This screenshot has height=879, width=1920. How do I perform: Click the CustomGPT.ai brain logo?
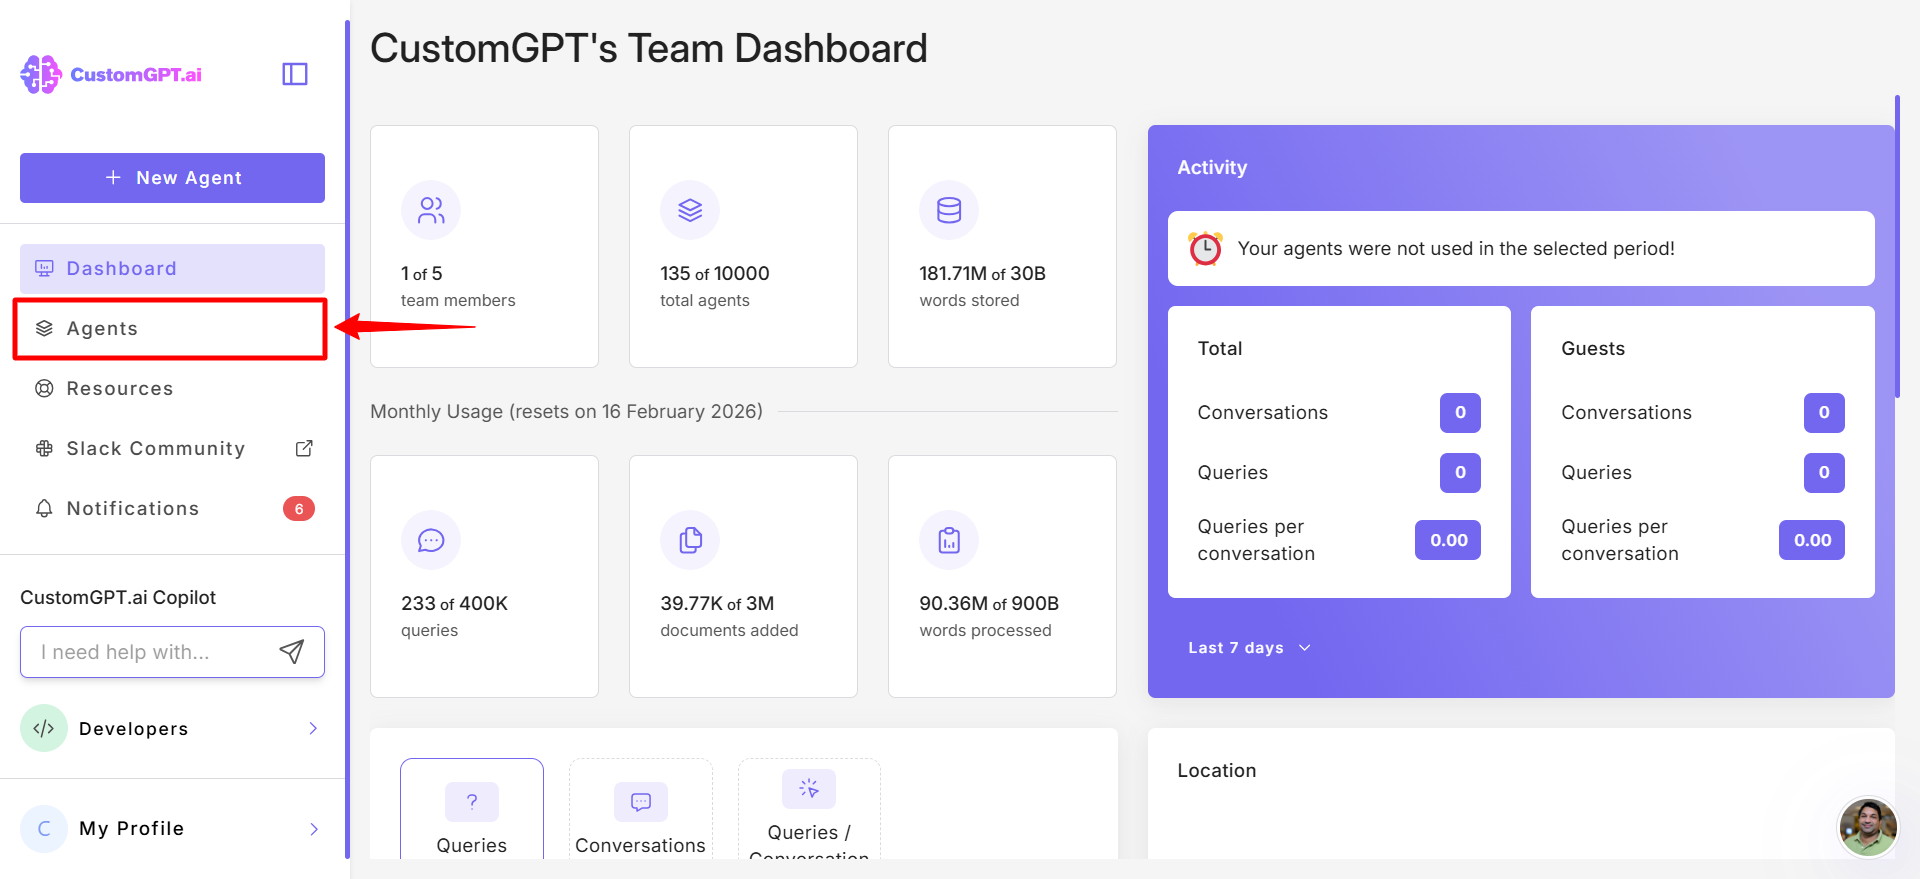click(x=41, y=74)
